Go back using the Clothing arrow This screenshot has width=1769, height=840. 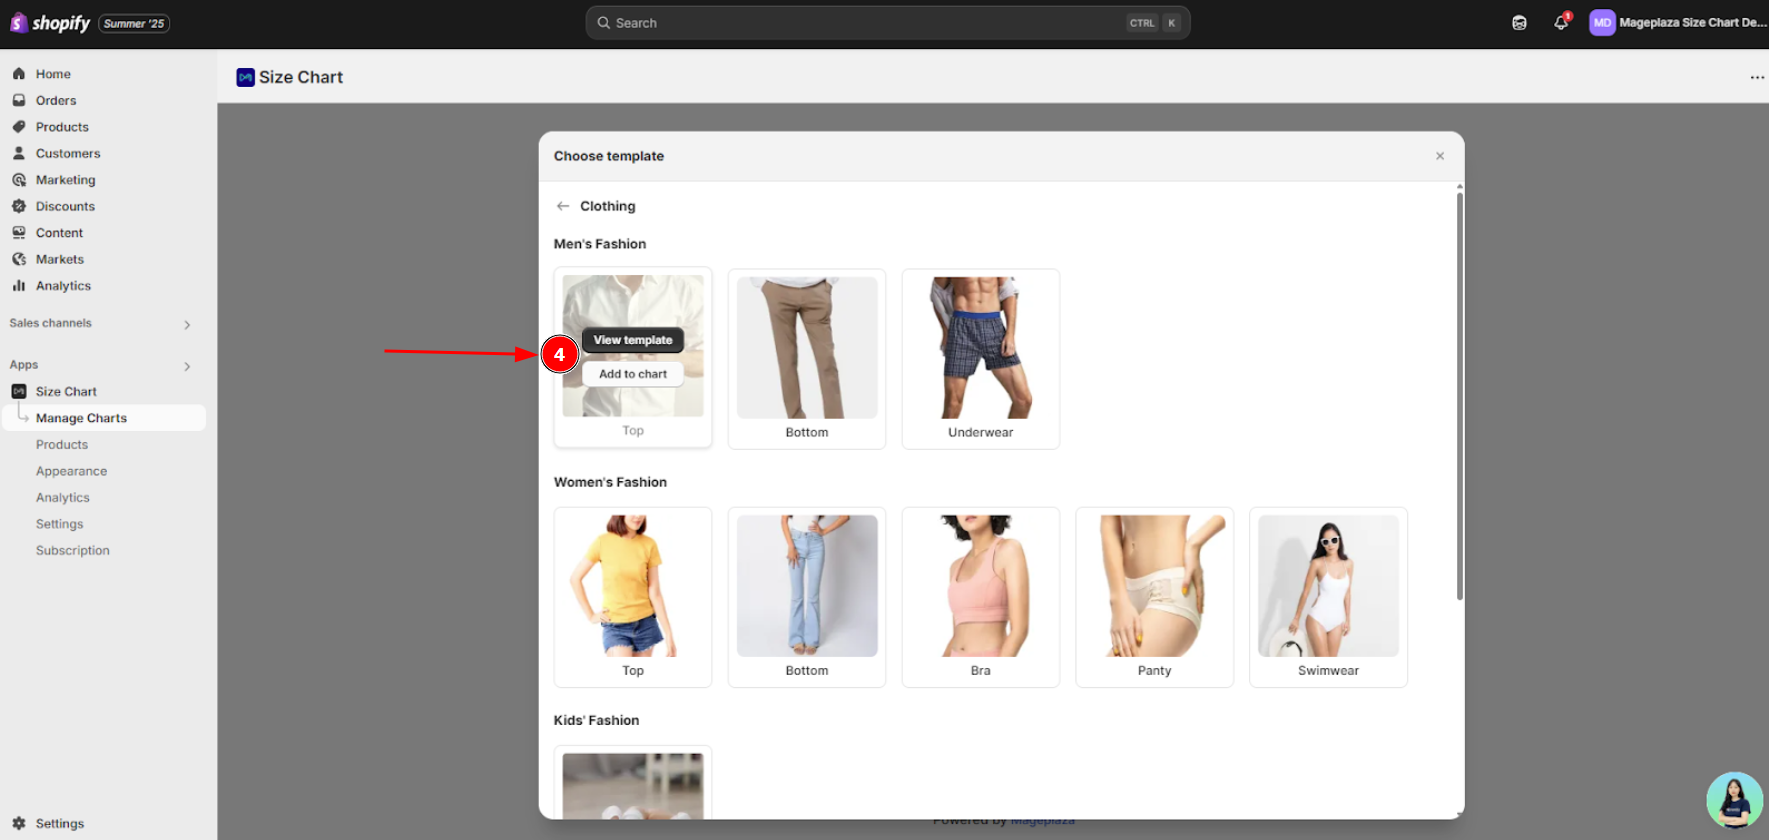pyautogui.click(x=563, y=206)
